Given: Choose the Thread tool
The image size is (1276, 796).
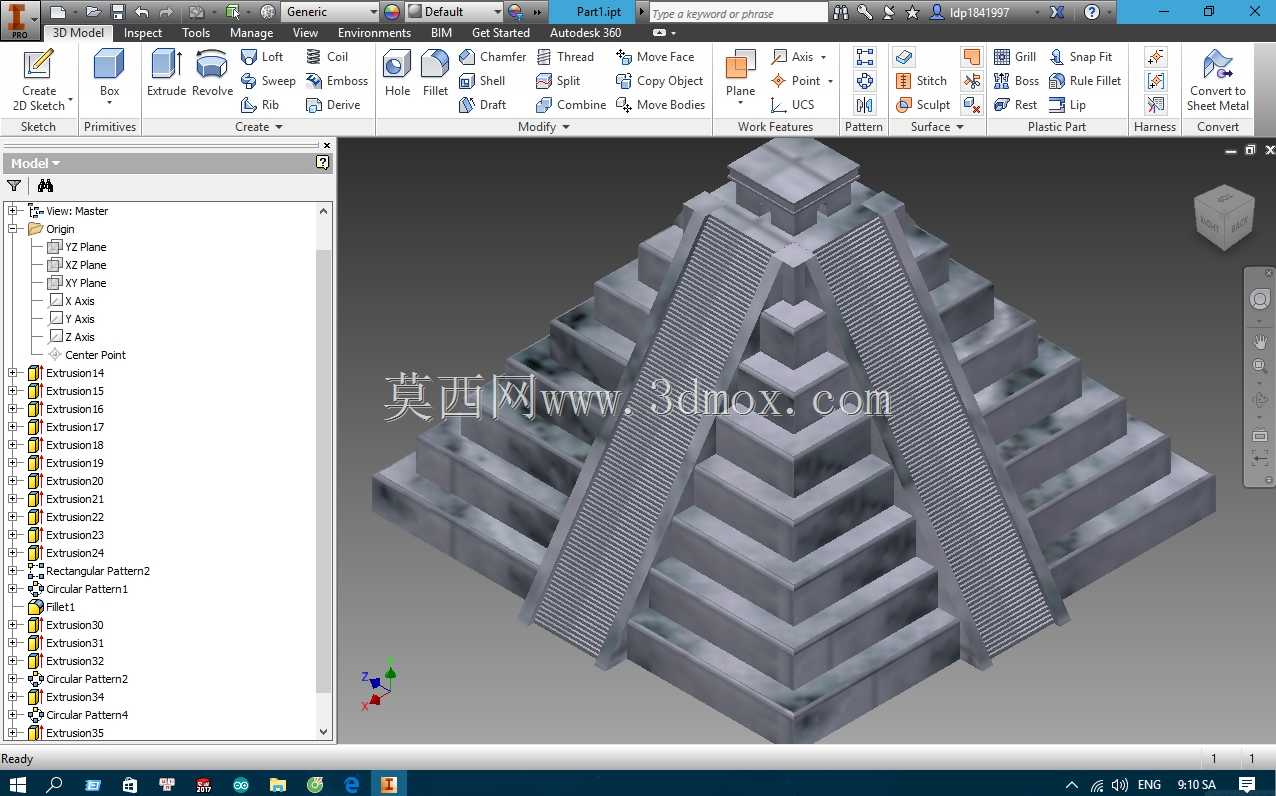Looking at the screenshot, I should [565, 57].
